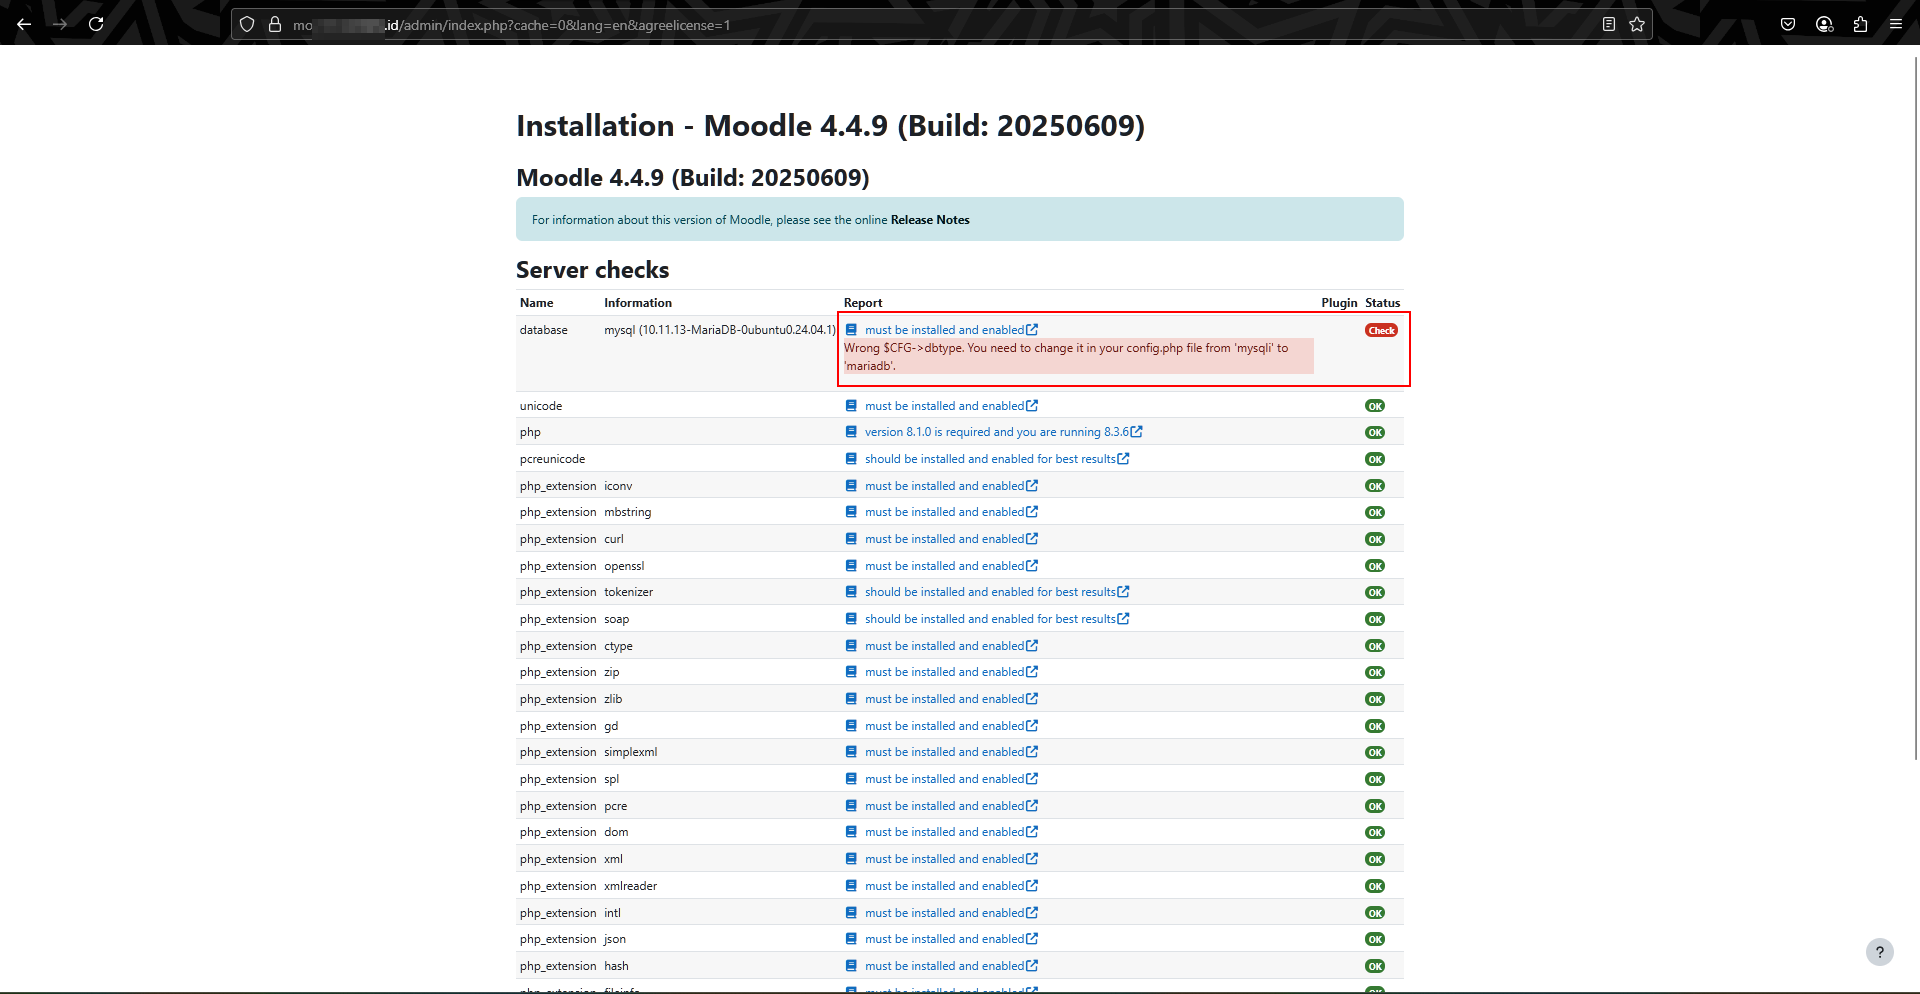Click the Save to Pocket icon
Screen dimensions: 1920x994
point(1788,24)
